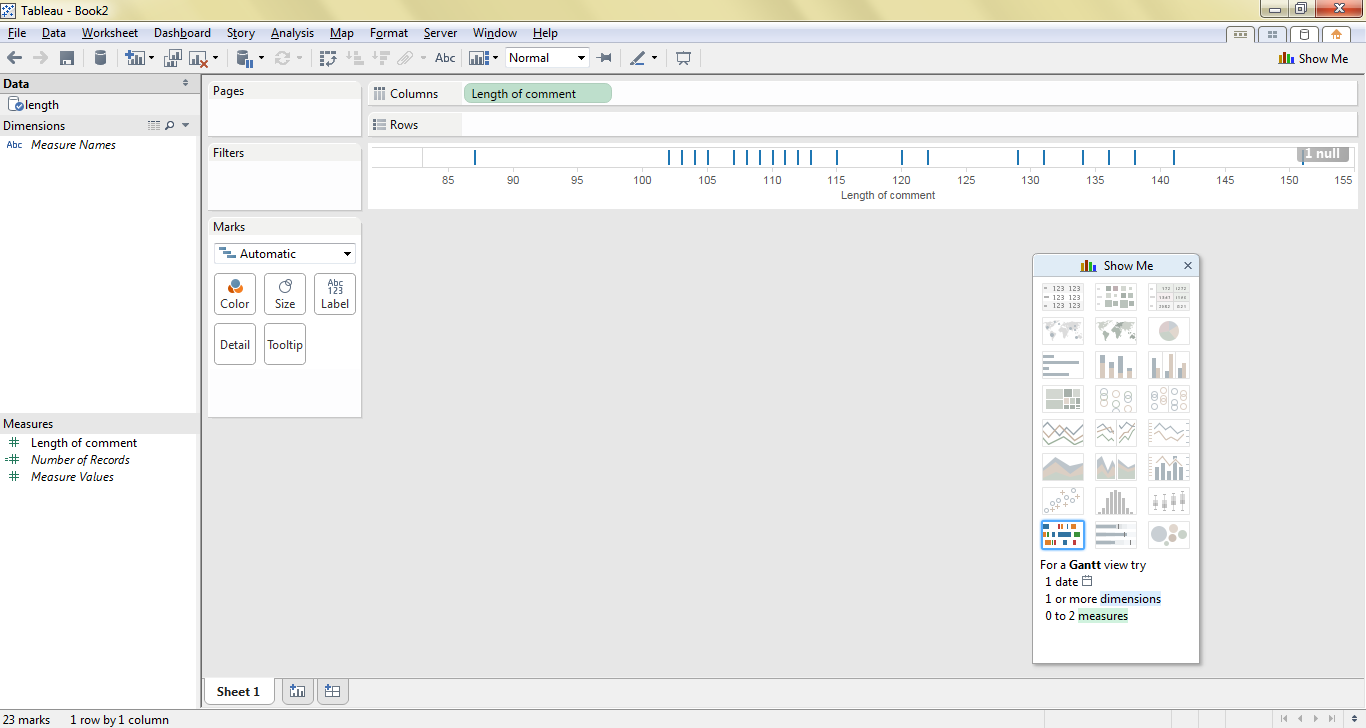Click the Save icon in toolbar
1366x728 pixels.
67,58
